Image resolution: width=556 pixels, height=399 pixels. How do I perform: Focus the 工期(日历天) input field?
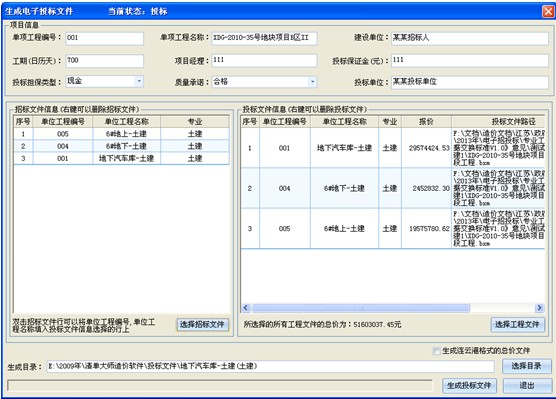click(105, 61)
